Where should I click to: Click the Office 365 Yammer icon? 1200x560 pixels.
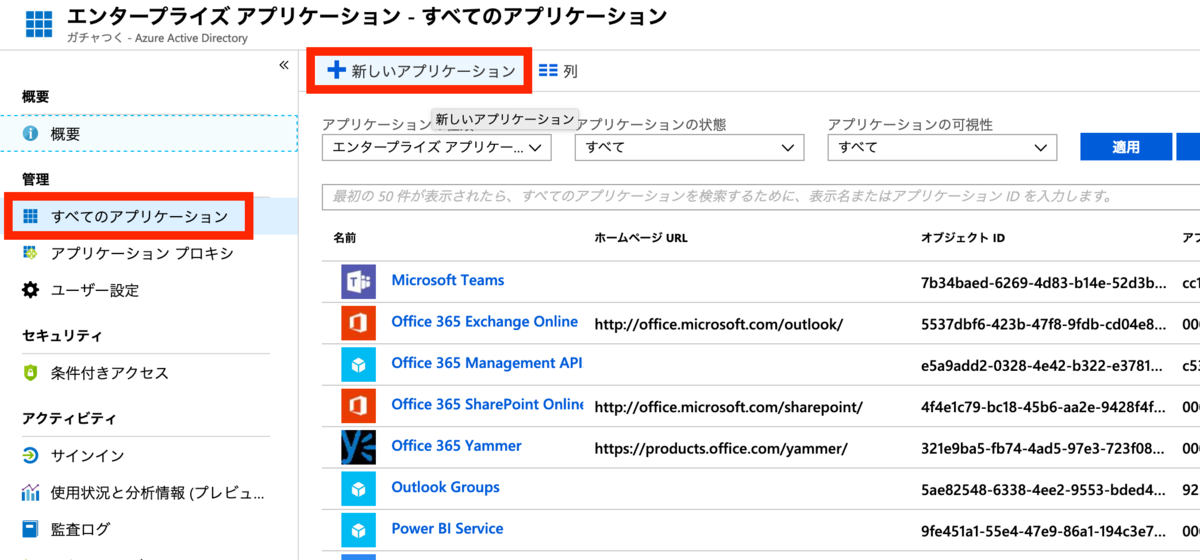pyautogui.click(x=357, y=448)
